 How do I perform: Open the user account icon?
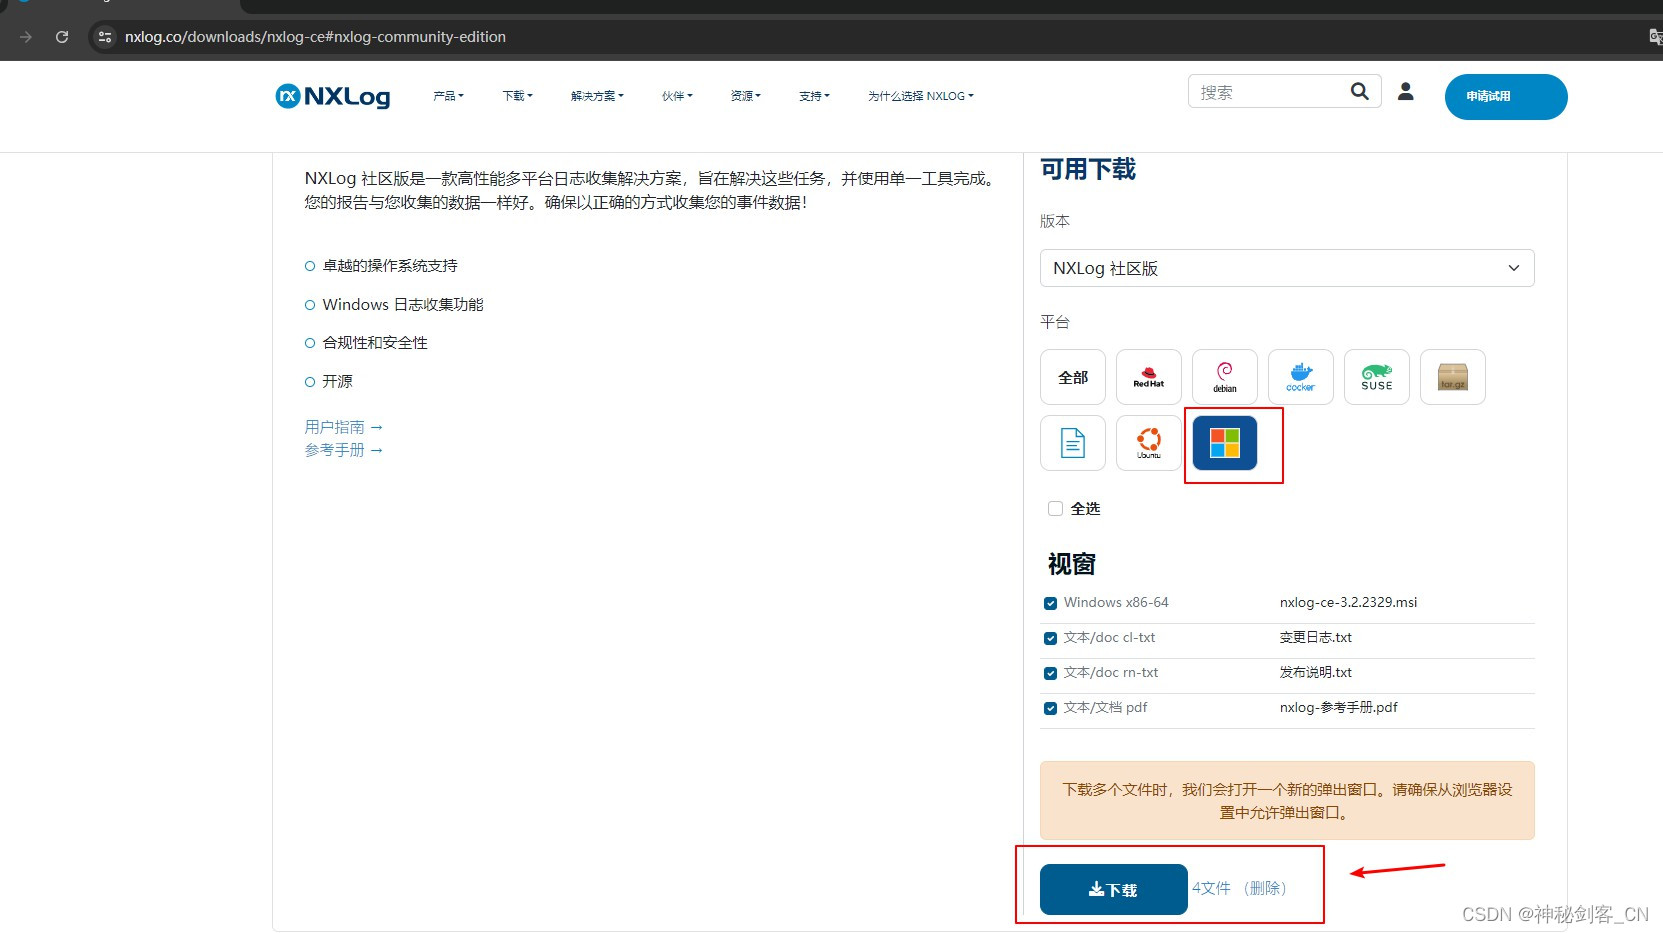click(1405, 91)
